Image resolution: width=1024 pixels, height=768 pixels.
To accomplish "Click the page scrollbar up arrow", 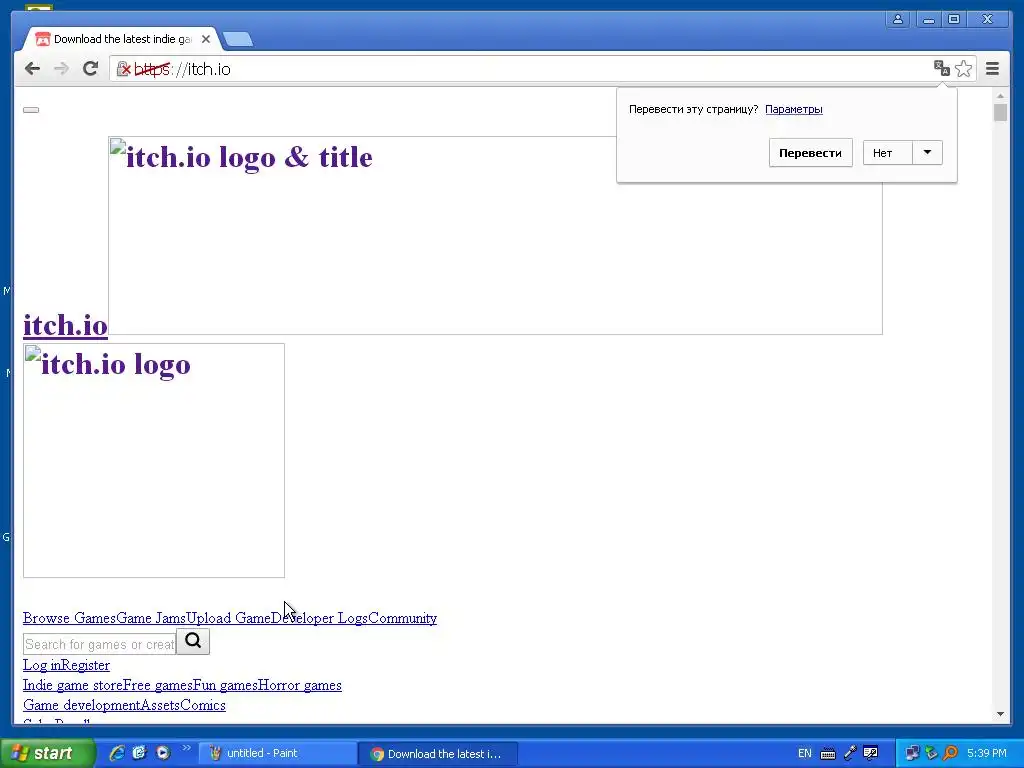I will click(1000, 96).
